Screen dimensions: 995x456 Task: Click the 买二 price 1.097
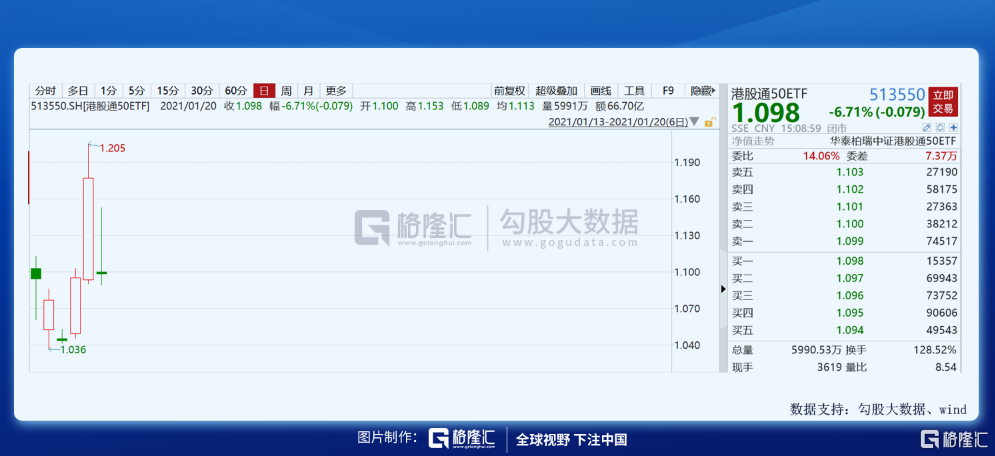[x=850, y=278]
